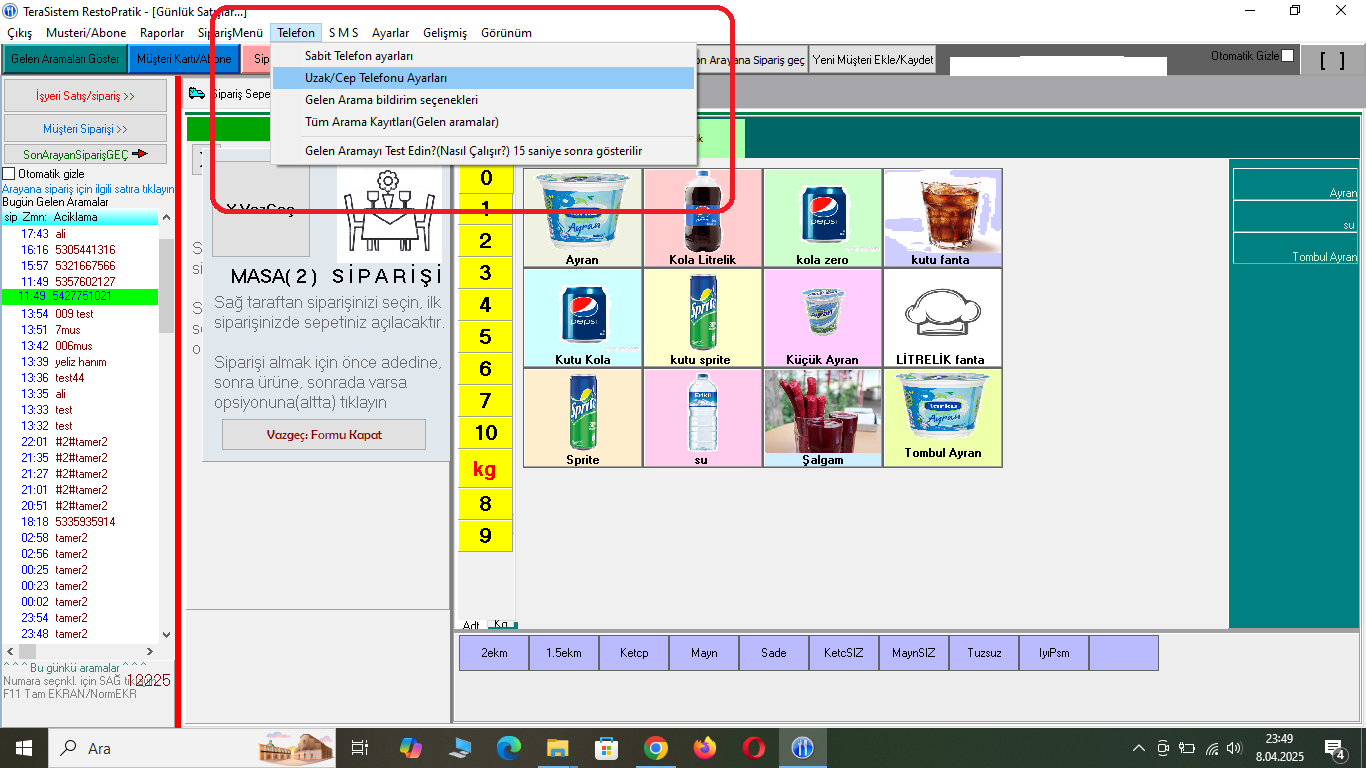The width and height of the screenshot is (1366, 768).
Task: Choose Sabit Telefon ayarları menu entry
Action: (483, 56)
